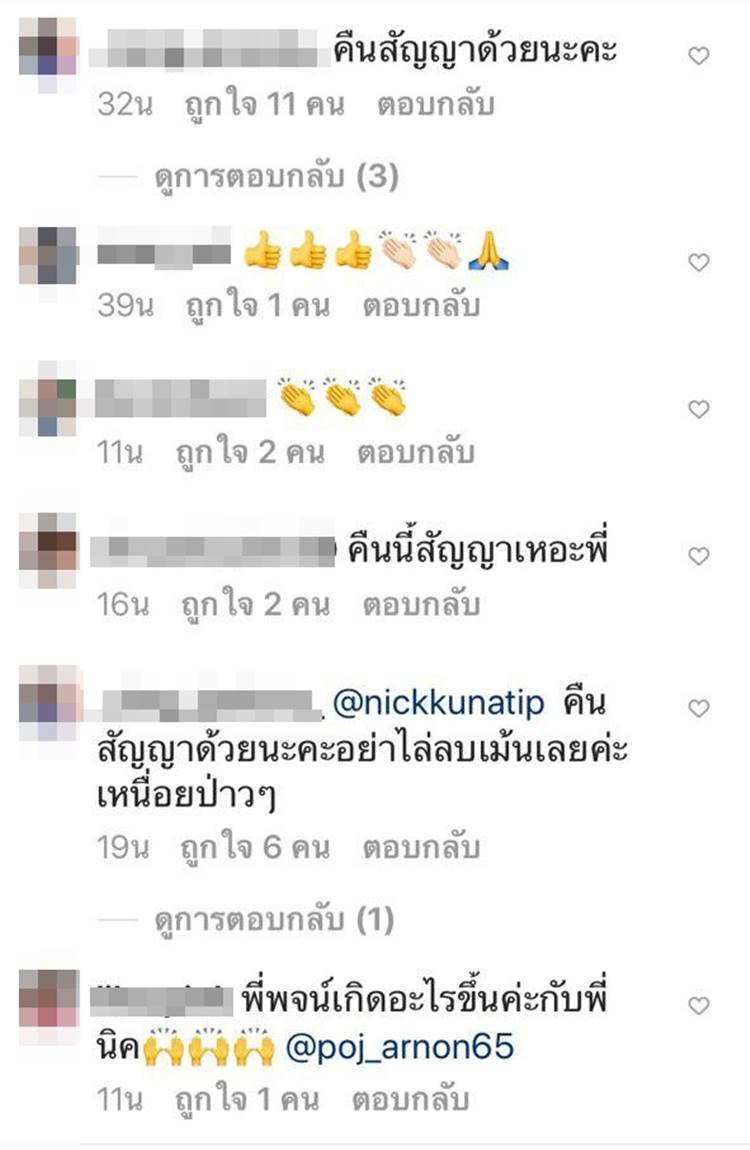Image resolution: width=750 pixels, height=1150 pixels.
Task: Open avatar of the first commenter
Action: (x=48, y=46)
